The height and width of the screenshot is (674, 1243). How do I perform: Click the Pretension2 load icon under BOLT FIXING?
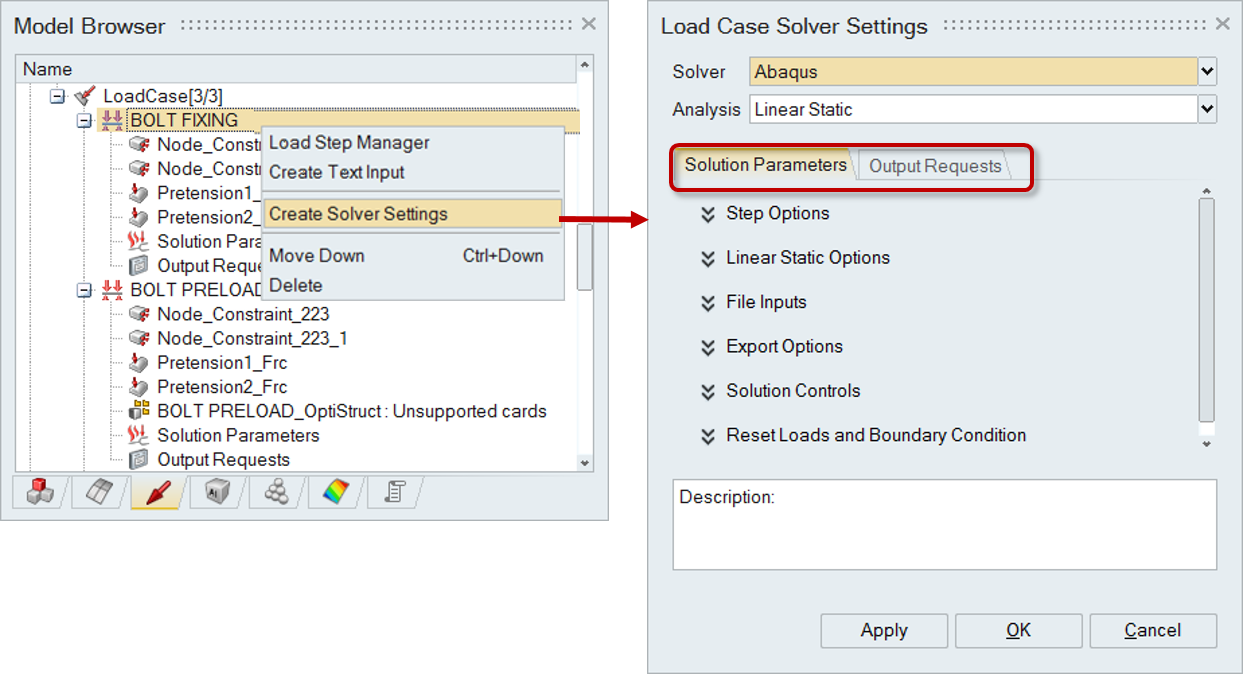139,217
